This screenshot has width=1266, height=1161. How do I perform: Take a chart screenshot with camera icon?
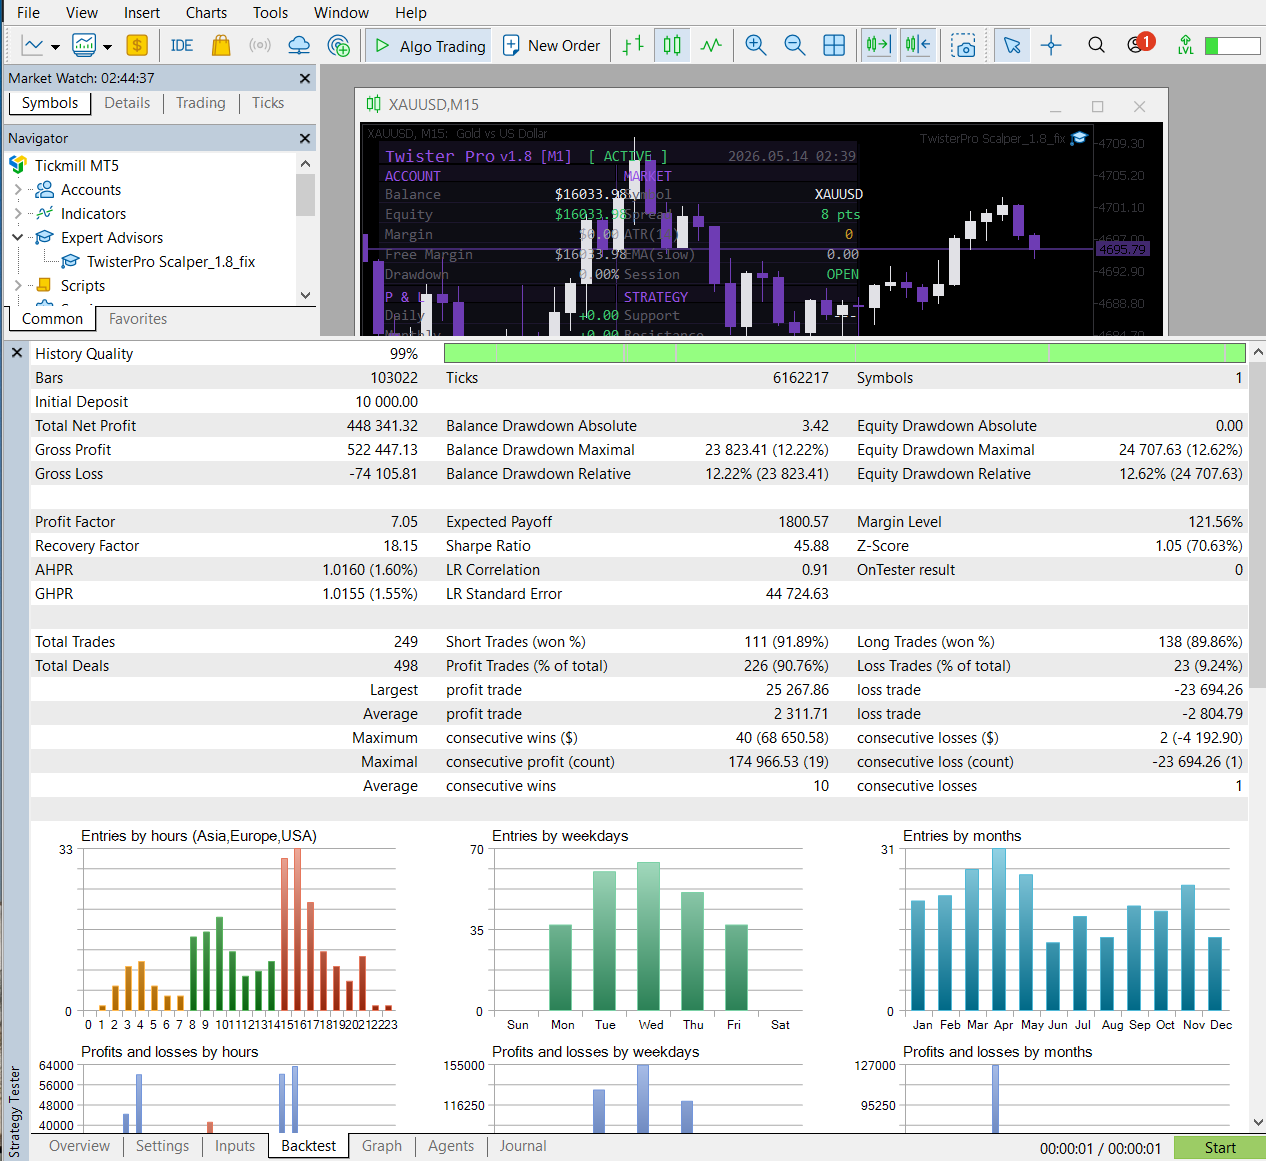(963, 46)
